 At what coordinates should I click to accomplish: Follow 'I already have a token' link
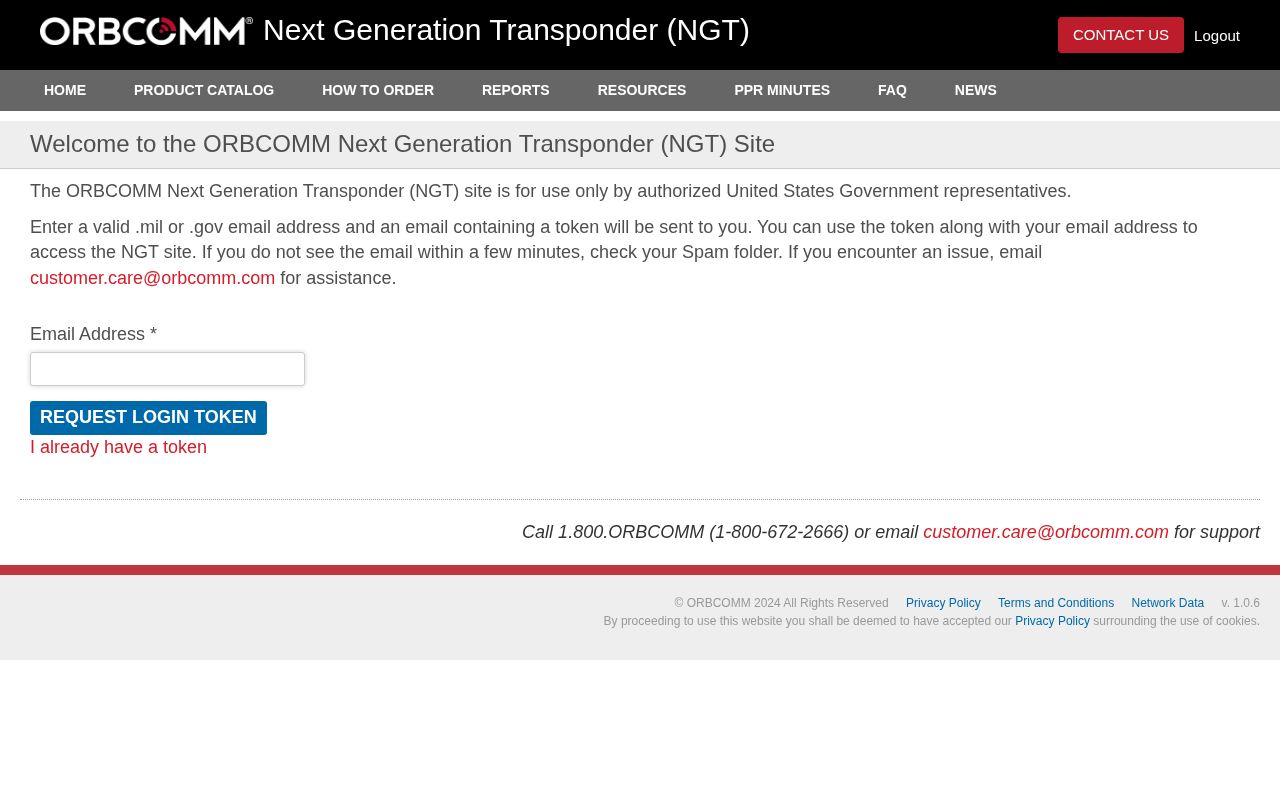coord(118,448)
